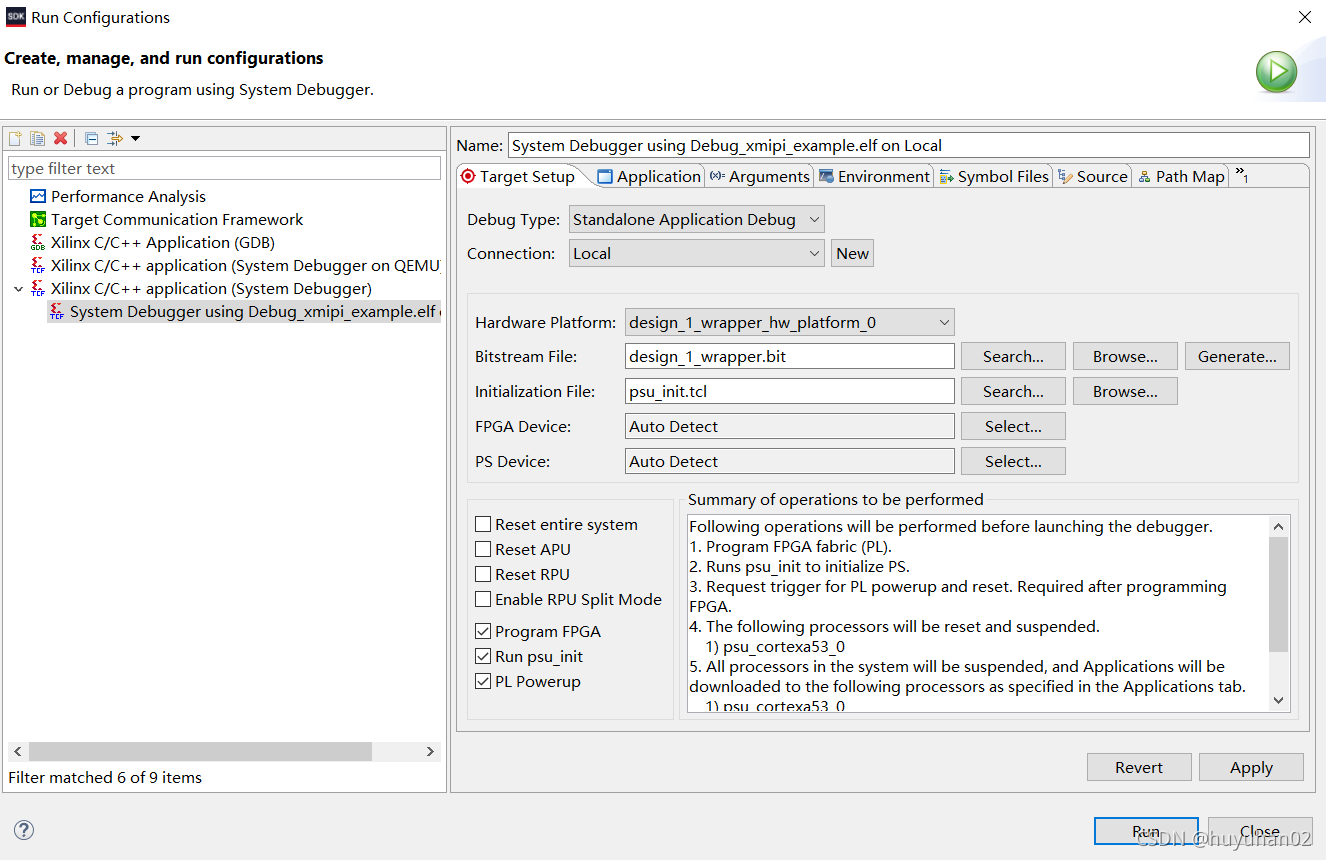Click the Environment tab icon

[826, 177]
